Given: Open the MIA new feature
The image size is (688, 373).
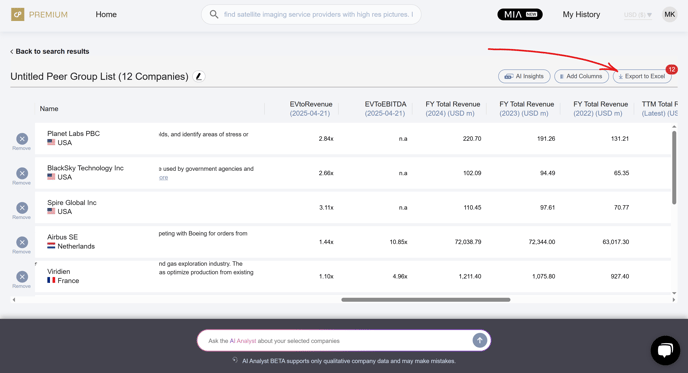Looking at the screenshot, I should pyautogui.click(x=520, y=14).
